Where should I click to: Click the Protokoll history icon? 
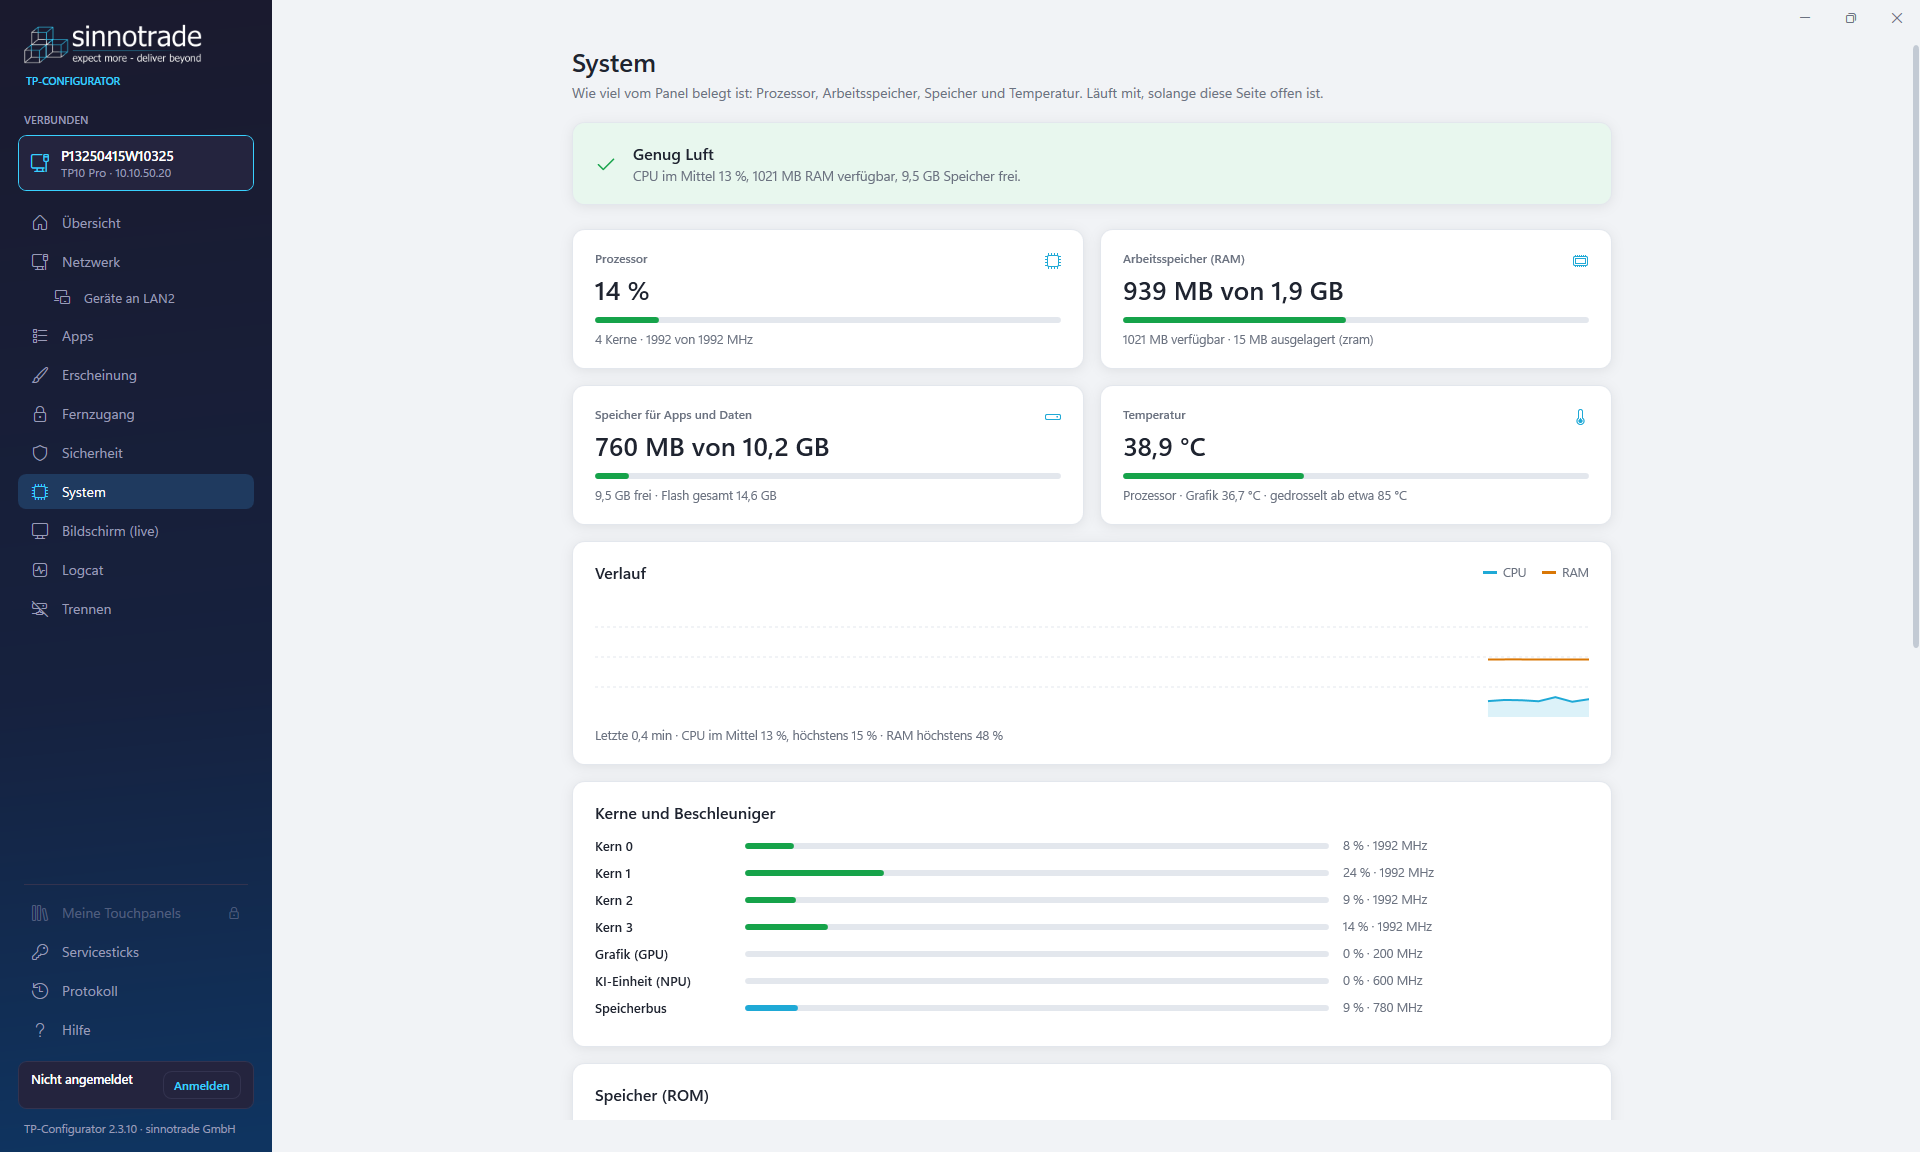pos(40,991)
